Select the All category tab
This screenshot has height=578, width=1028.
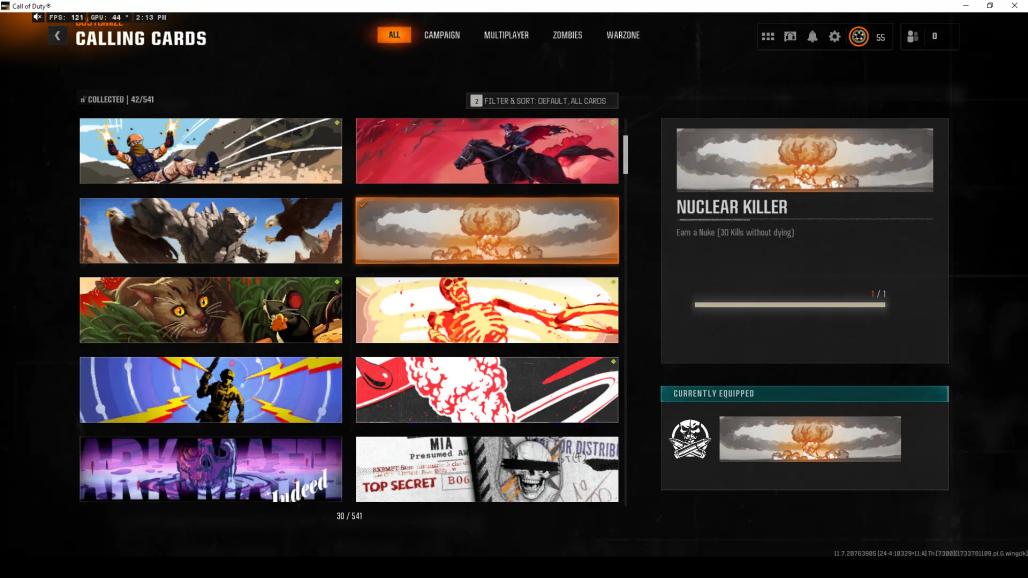point(394,35)
